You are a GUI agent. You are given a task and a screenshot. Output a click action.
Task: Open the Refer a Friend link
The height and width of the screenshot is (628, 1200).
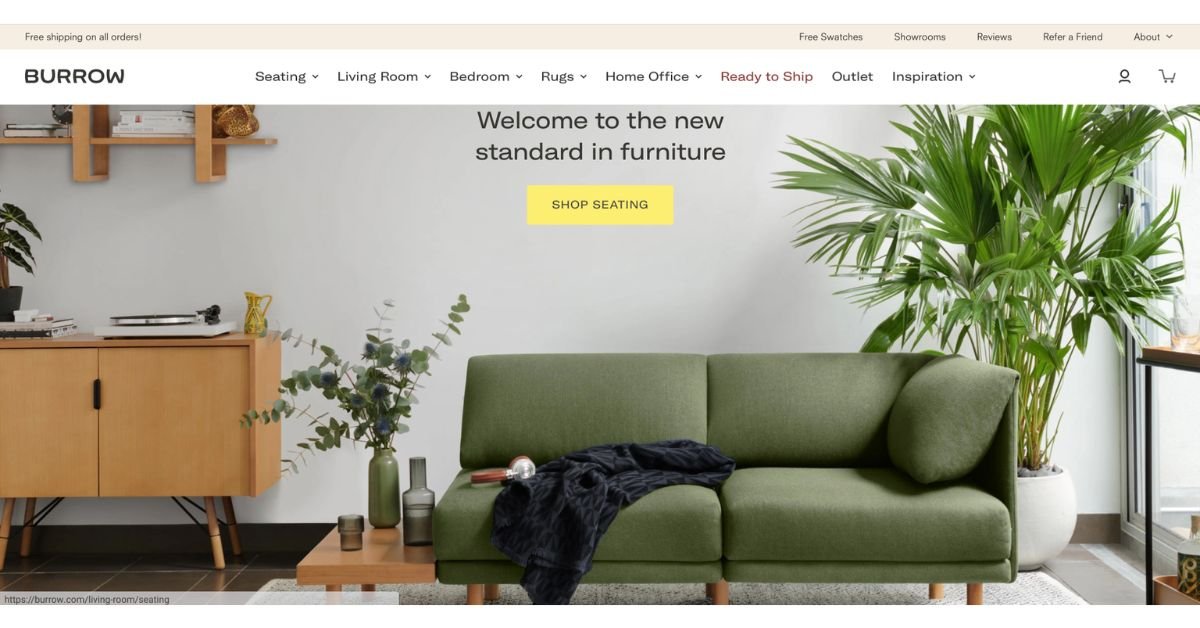(1073, 37)
